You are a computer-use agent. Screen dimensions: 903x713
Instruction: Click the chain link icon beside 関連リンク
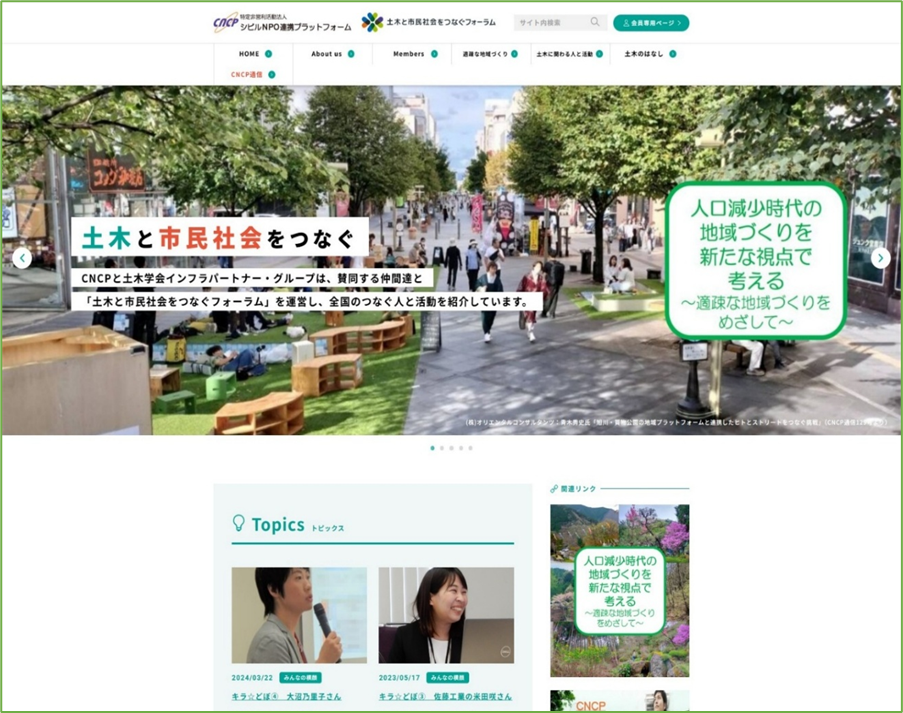pos(554,489)
